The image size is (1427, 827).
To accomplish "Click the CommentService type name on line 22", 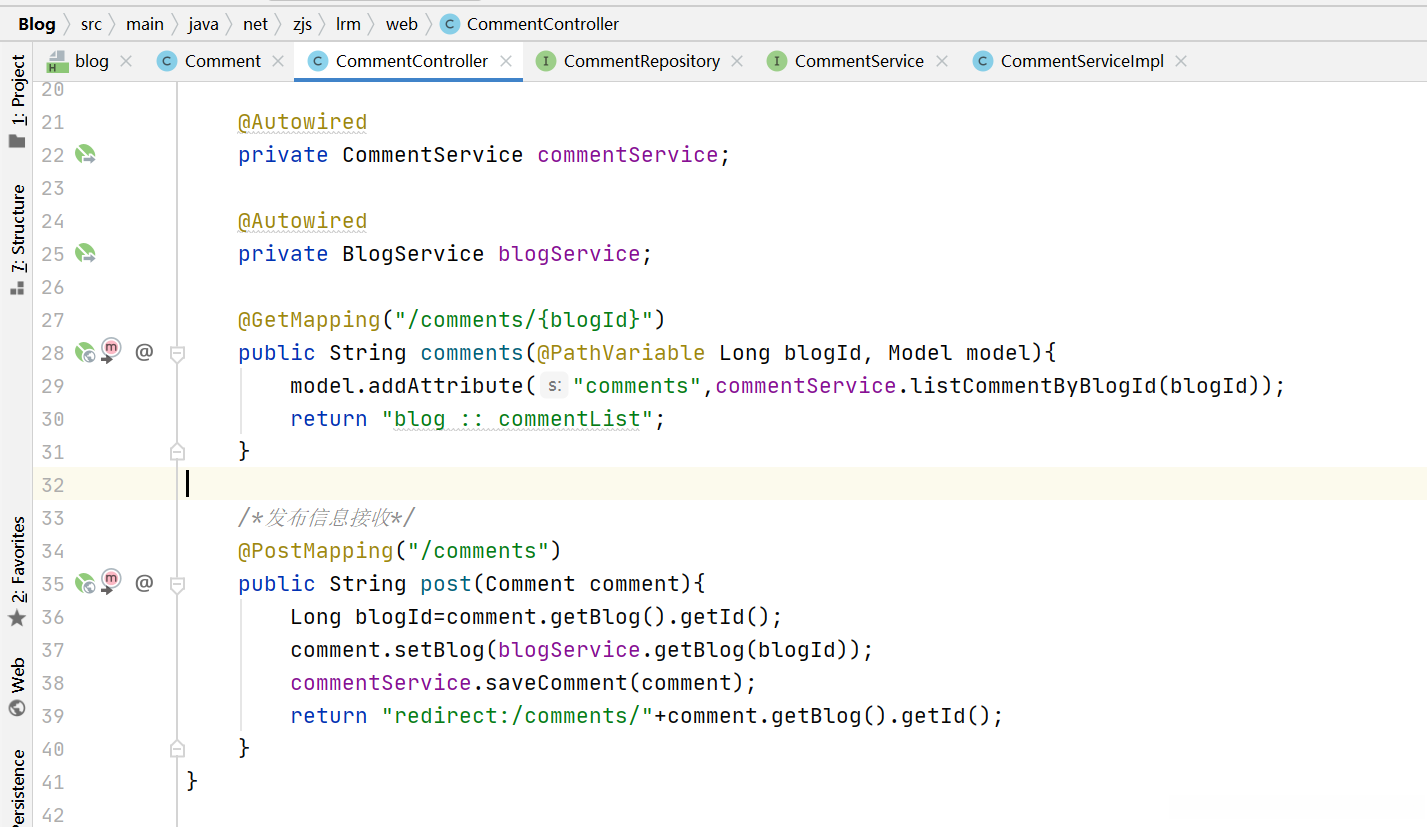I will tap(433, 155).
